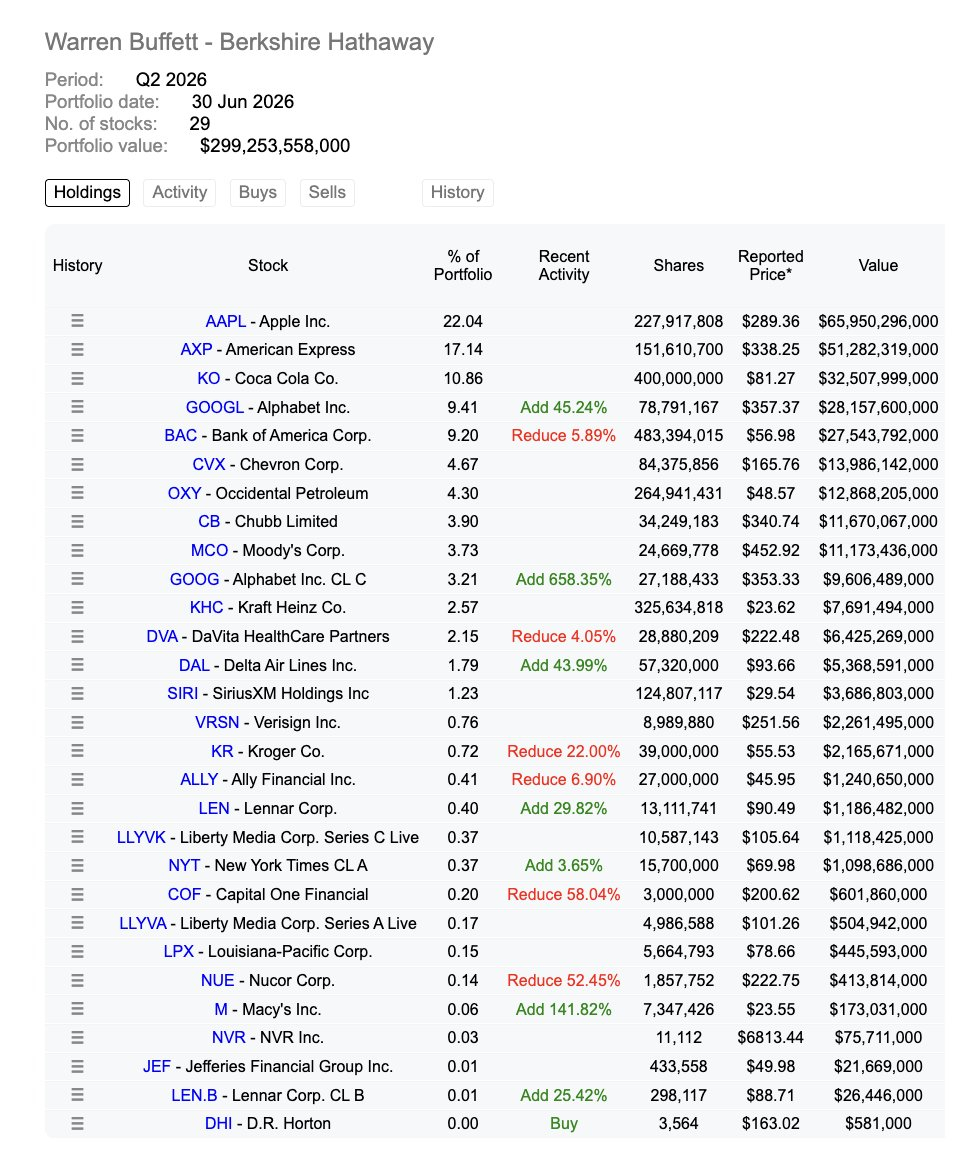Click the 'Reduce 22.00%' Kroger activity
This screenshot has width=960, height=1160.
pyautogui.click(x=564, y=751)
